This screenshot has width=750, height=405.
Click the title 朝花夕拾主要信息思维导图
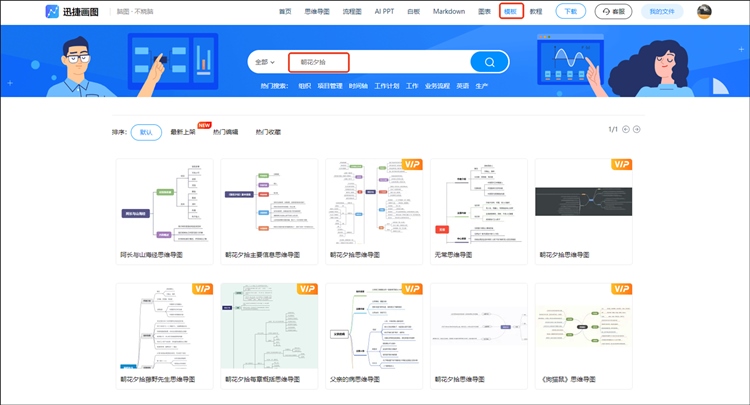(x=263, y=255)
